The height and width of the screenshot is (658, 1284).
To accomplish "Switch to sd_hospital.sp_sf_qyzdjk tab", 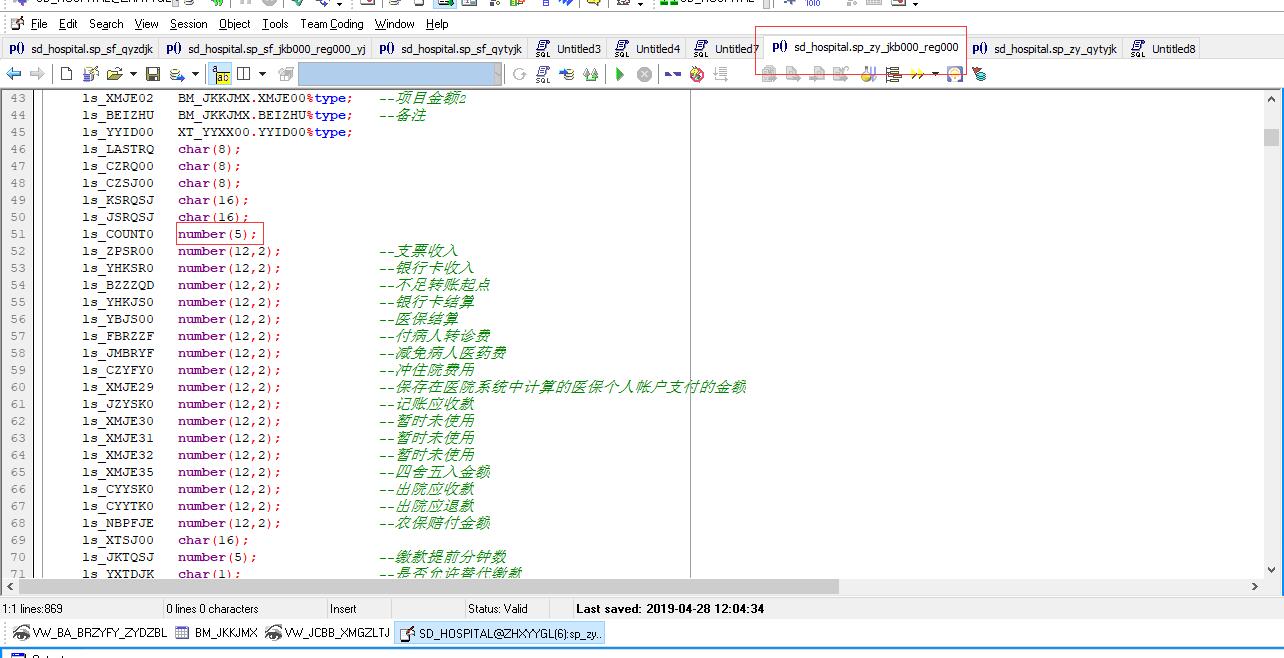I will (x=81, y=48).
